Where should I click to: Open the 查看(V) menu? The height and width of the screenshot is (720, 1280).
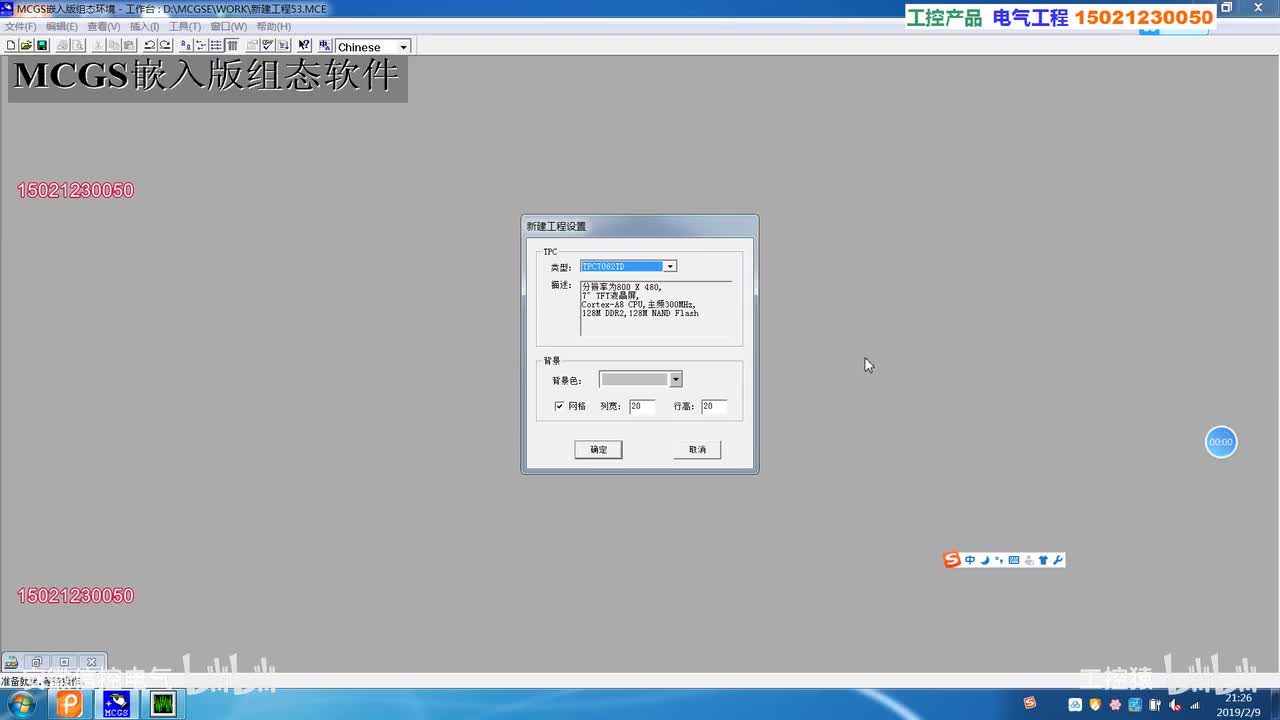pos(104,26)
